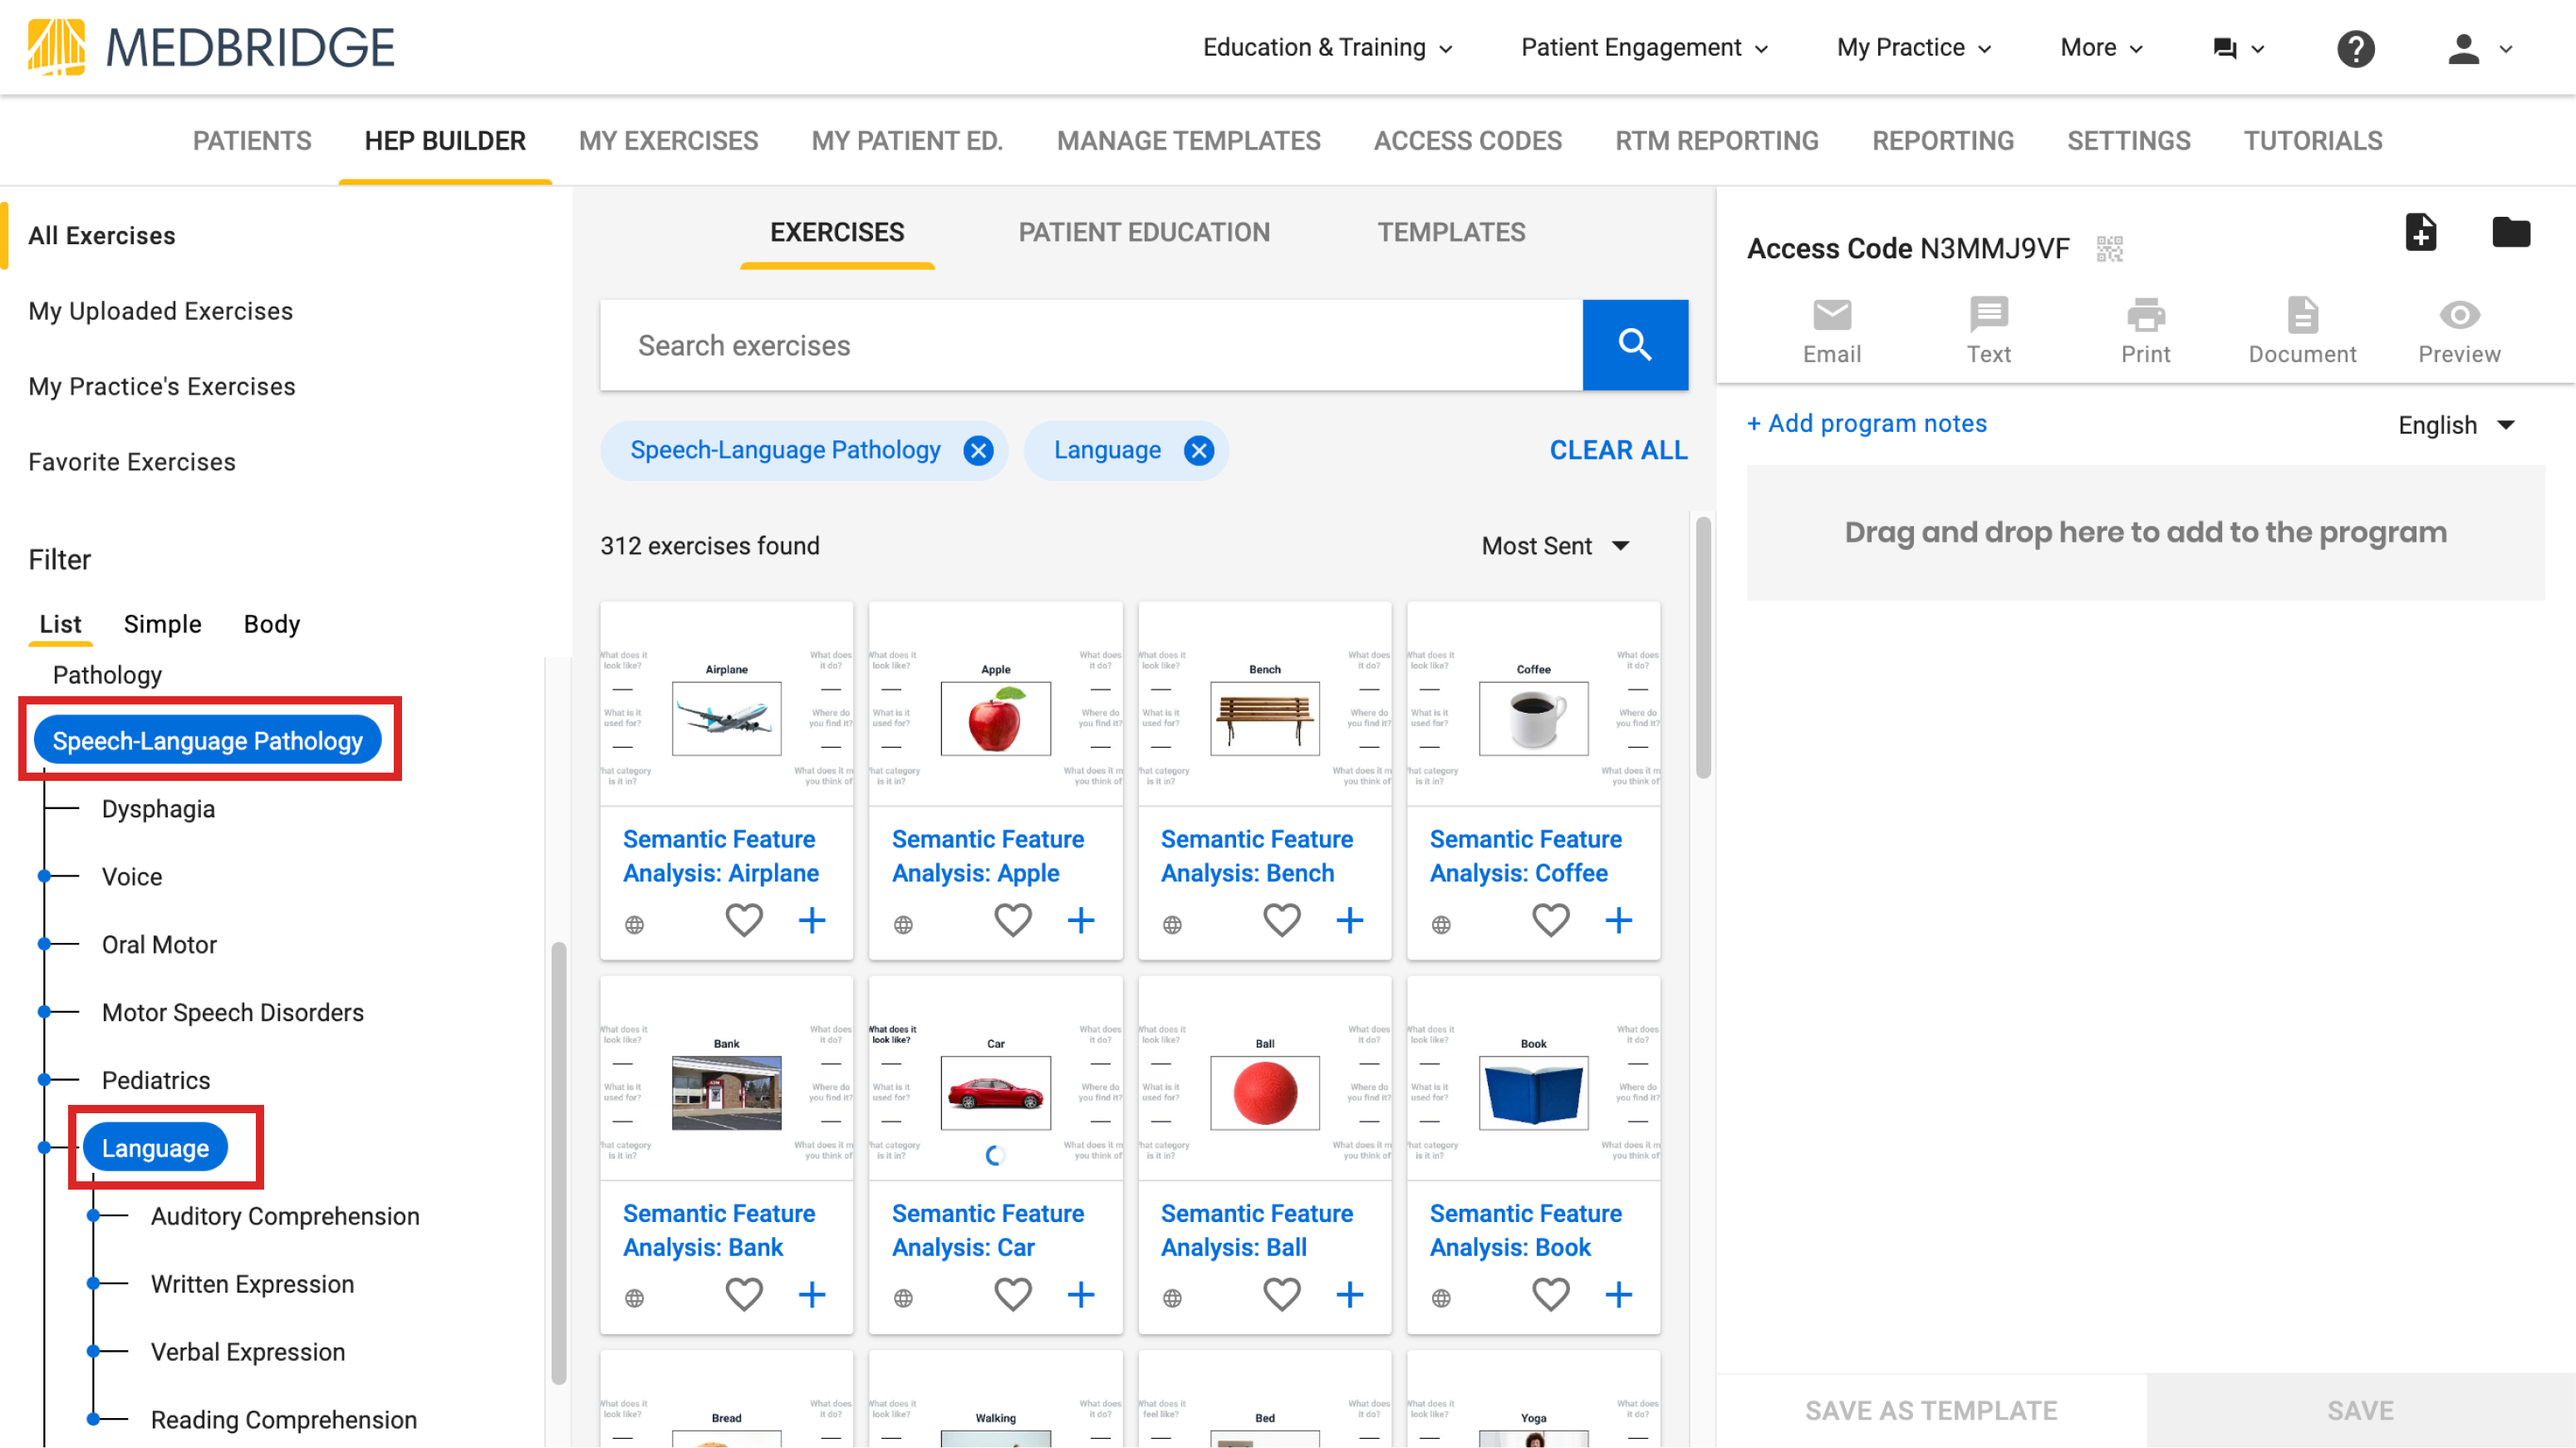
Task: Change the program language from English
Action: pyautogui.click(x=2456, y=425)
